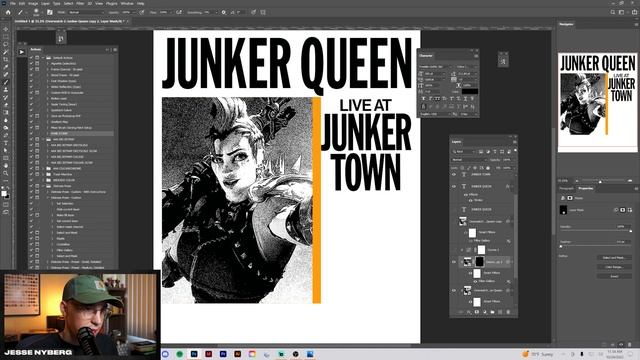Open font style dropdown in Character panel
Image resolution: width=640 pixels, height=360 pixels.
click(466, 66)
